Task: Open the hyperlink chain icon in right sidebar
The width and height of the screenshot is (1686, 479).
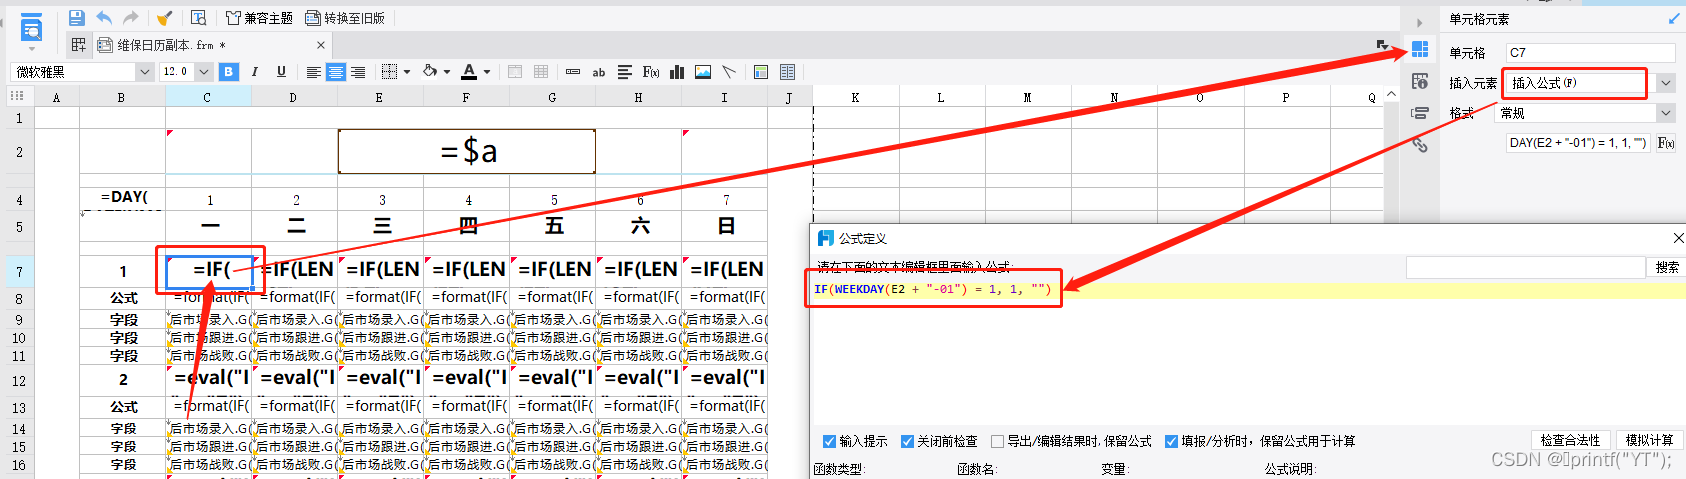Action: pos(1420,145)
